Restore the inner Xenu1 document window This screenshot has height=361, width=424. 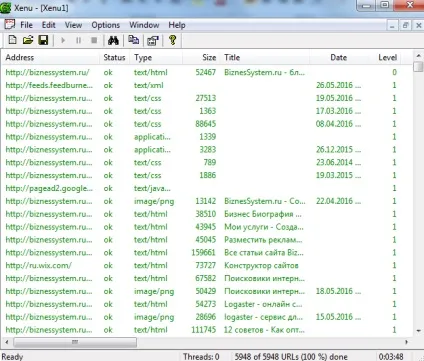(x=405, y=25)
